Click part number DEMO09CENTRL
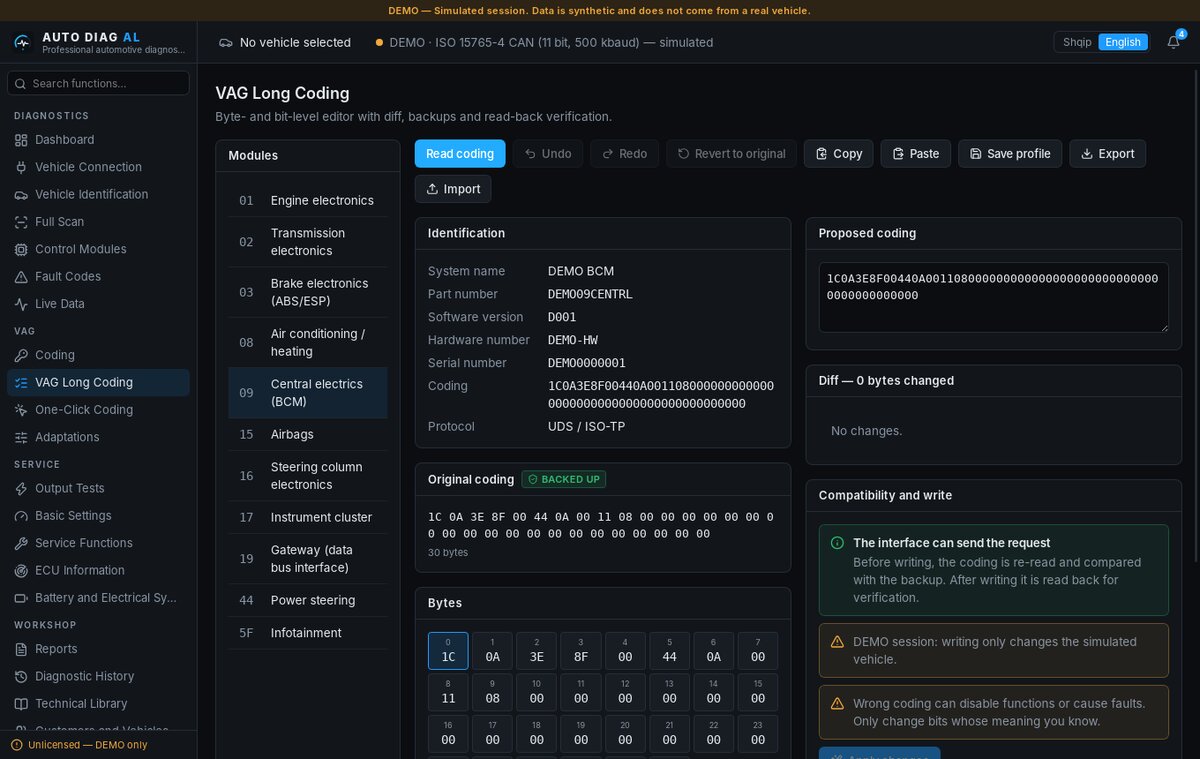 click(590, 294)
